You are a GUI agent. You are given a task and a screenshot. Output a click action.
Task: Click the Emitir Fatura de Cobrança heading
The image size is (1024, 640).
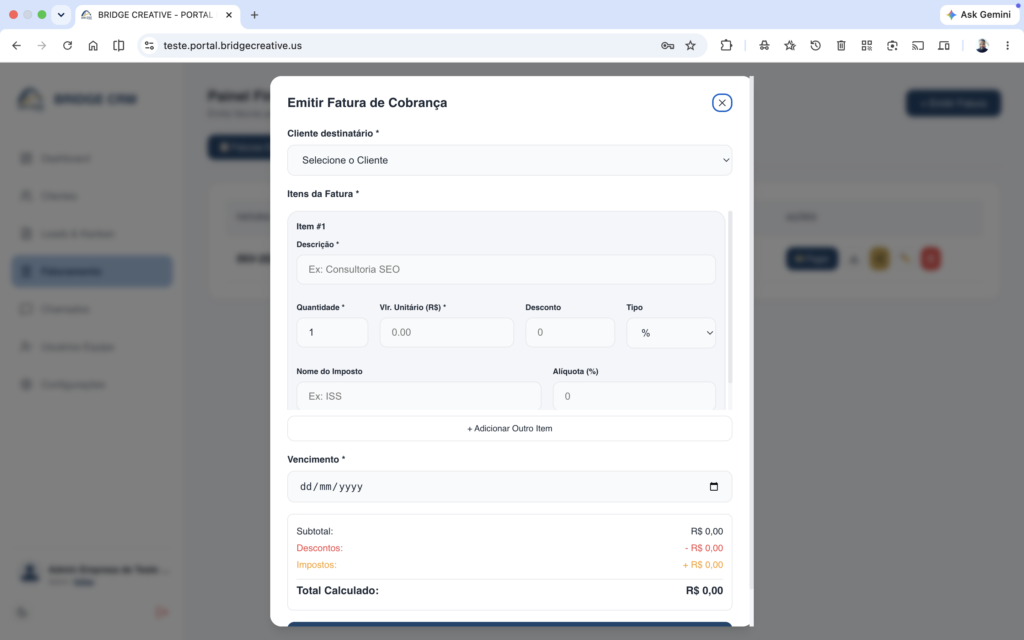coord(367,103)
